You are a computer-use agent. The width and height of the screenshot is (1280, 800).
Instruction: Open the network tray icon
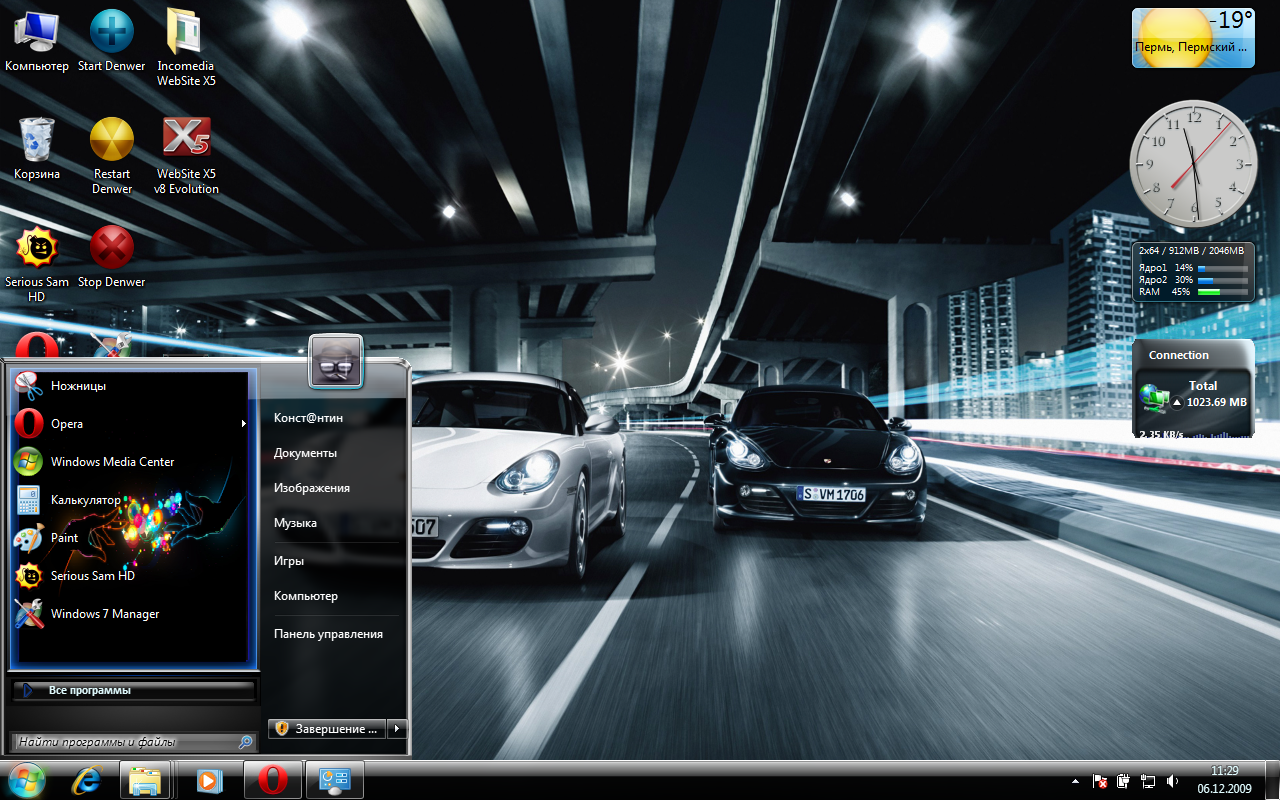coord(1148,780)
